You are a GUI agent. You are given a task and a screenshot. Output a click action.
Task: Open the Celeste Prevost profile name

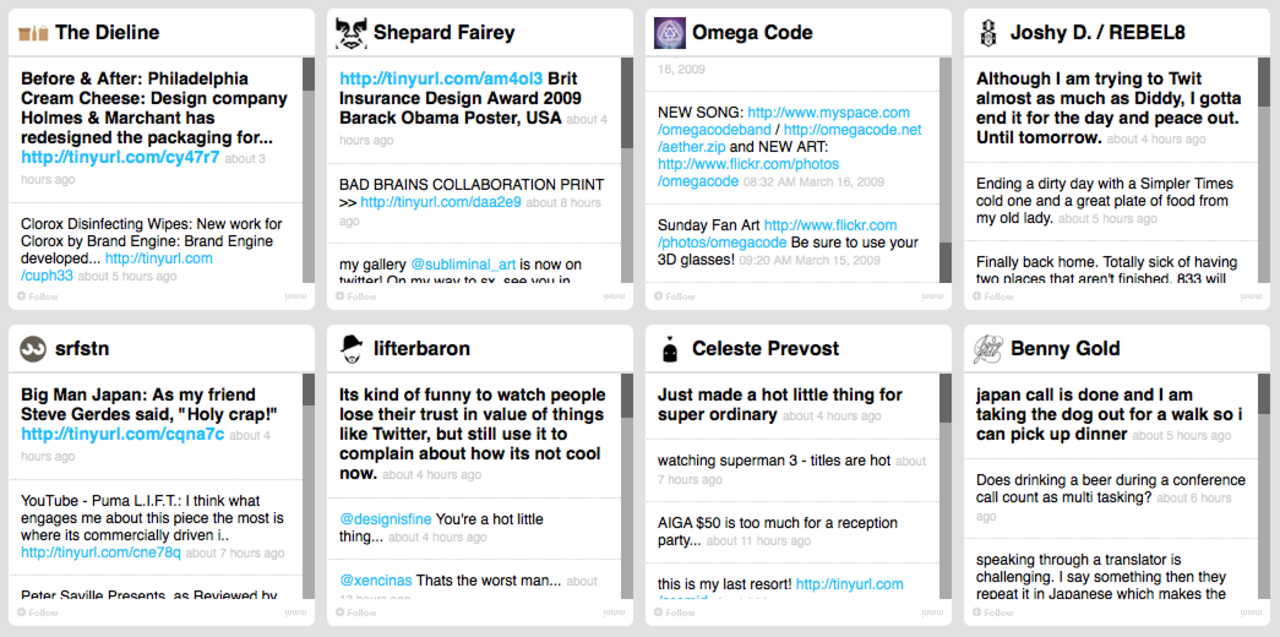[765, 349]
